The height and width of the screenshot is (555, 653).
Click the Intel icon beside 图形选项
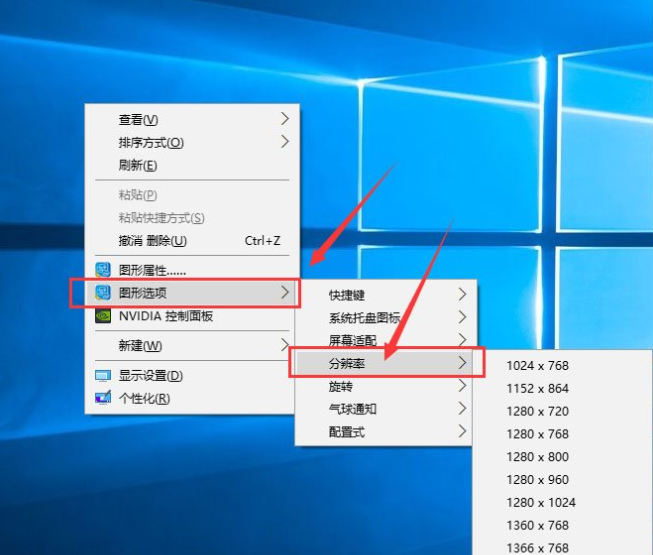coord(102,293)
